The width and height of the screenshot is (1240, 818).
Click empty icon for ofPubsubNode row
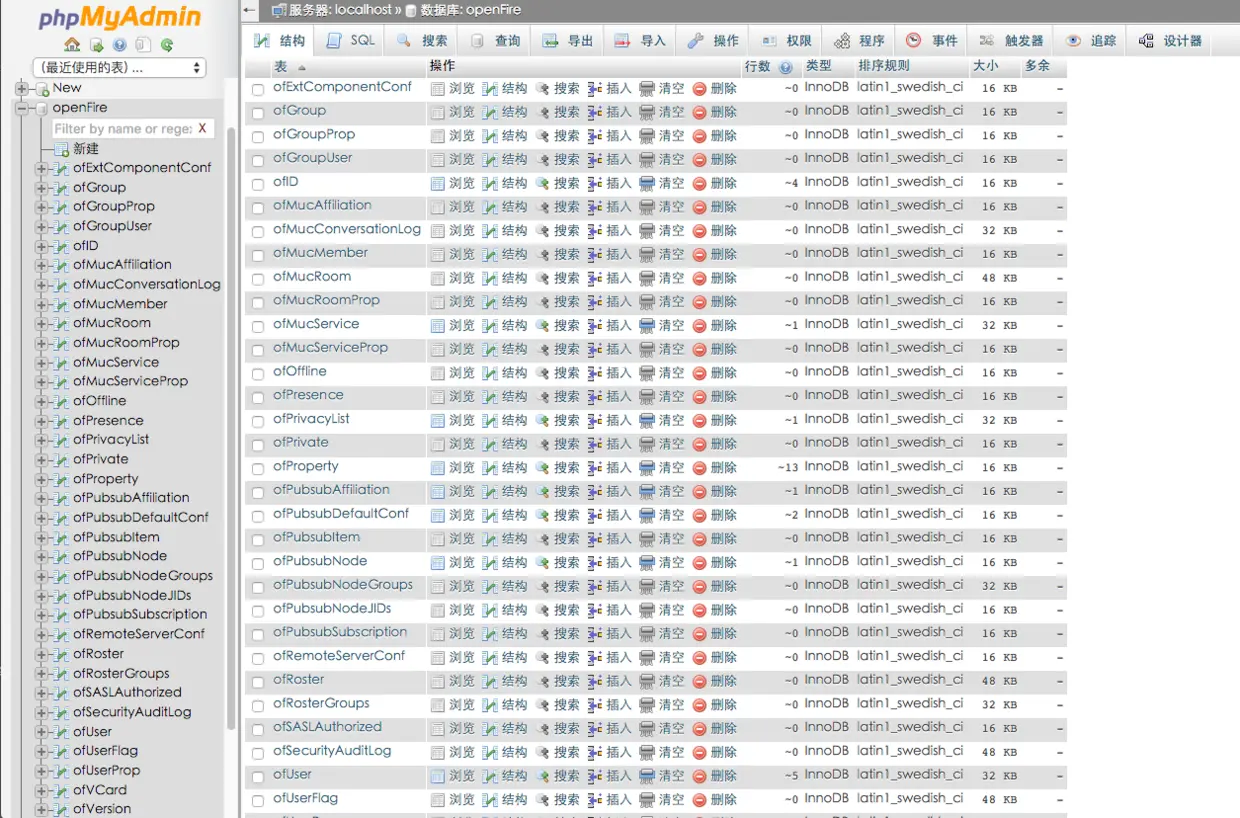pos(647,562)
